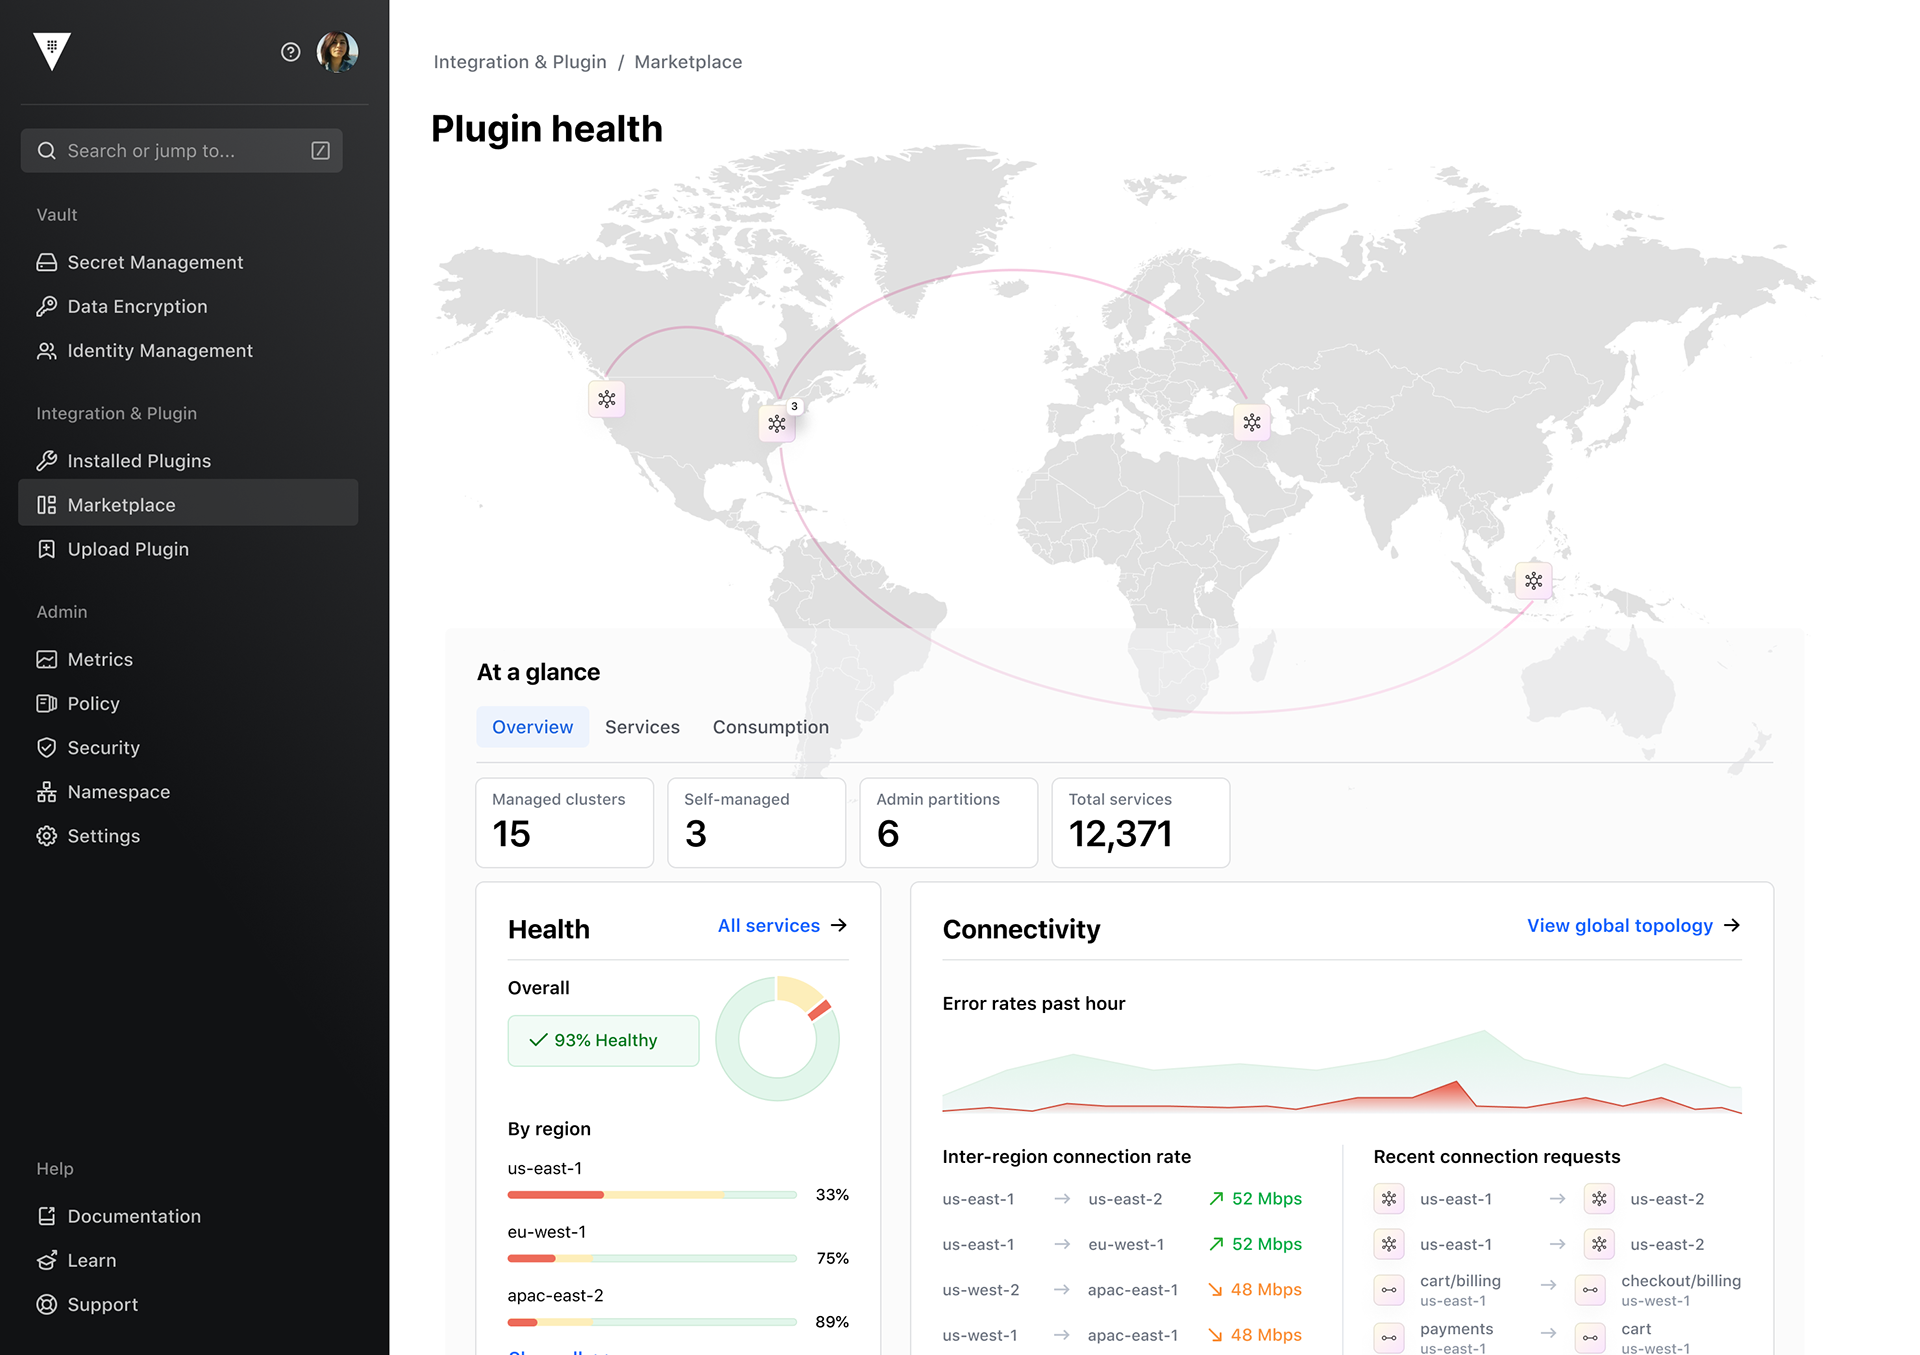Click the edit icon in search box
The image size is (1920, 1355).
pyautogui.click(x=320, y=151)
